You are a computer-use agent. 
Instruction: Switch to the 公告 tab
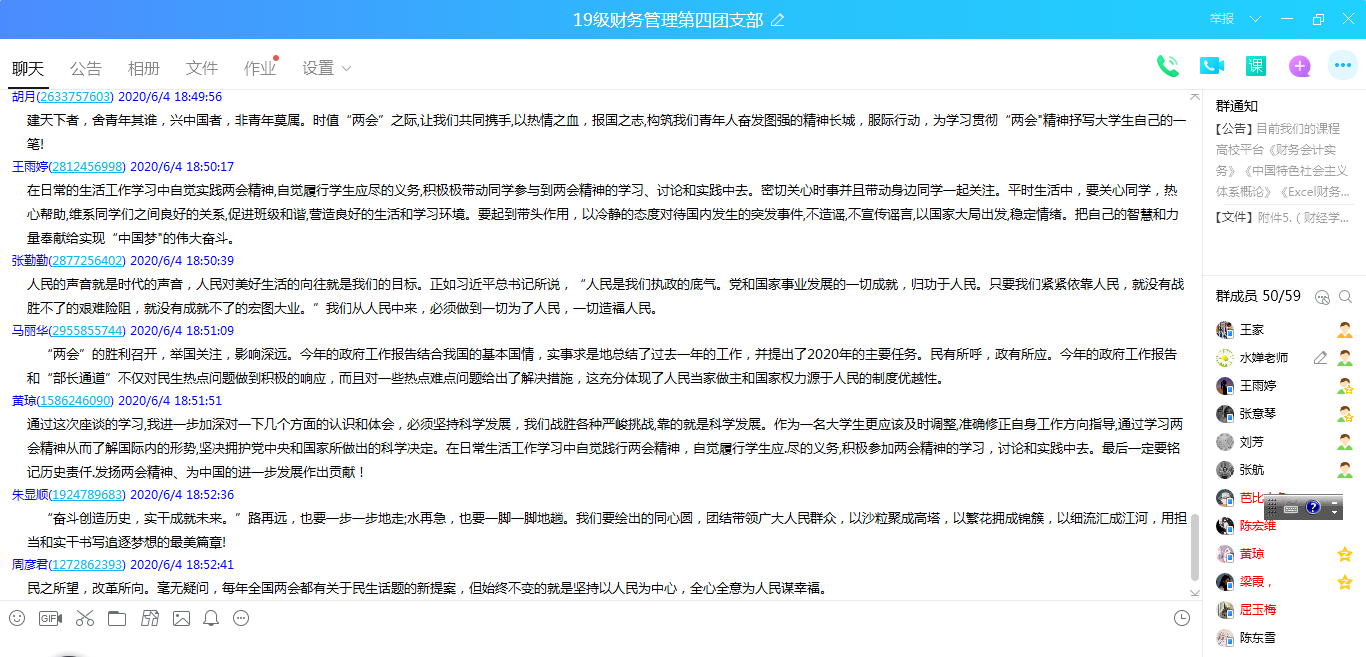point(86,68)
